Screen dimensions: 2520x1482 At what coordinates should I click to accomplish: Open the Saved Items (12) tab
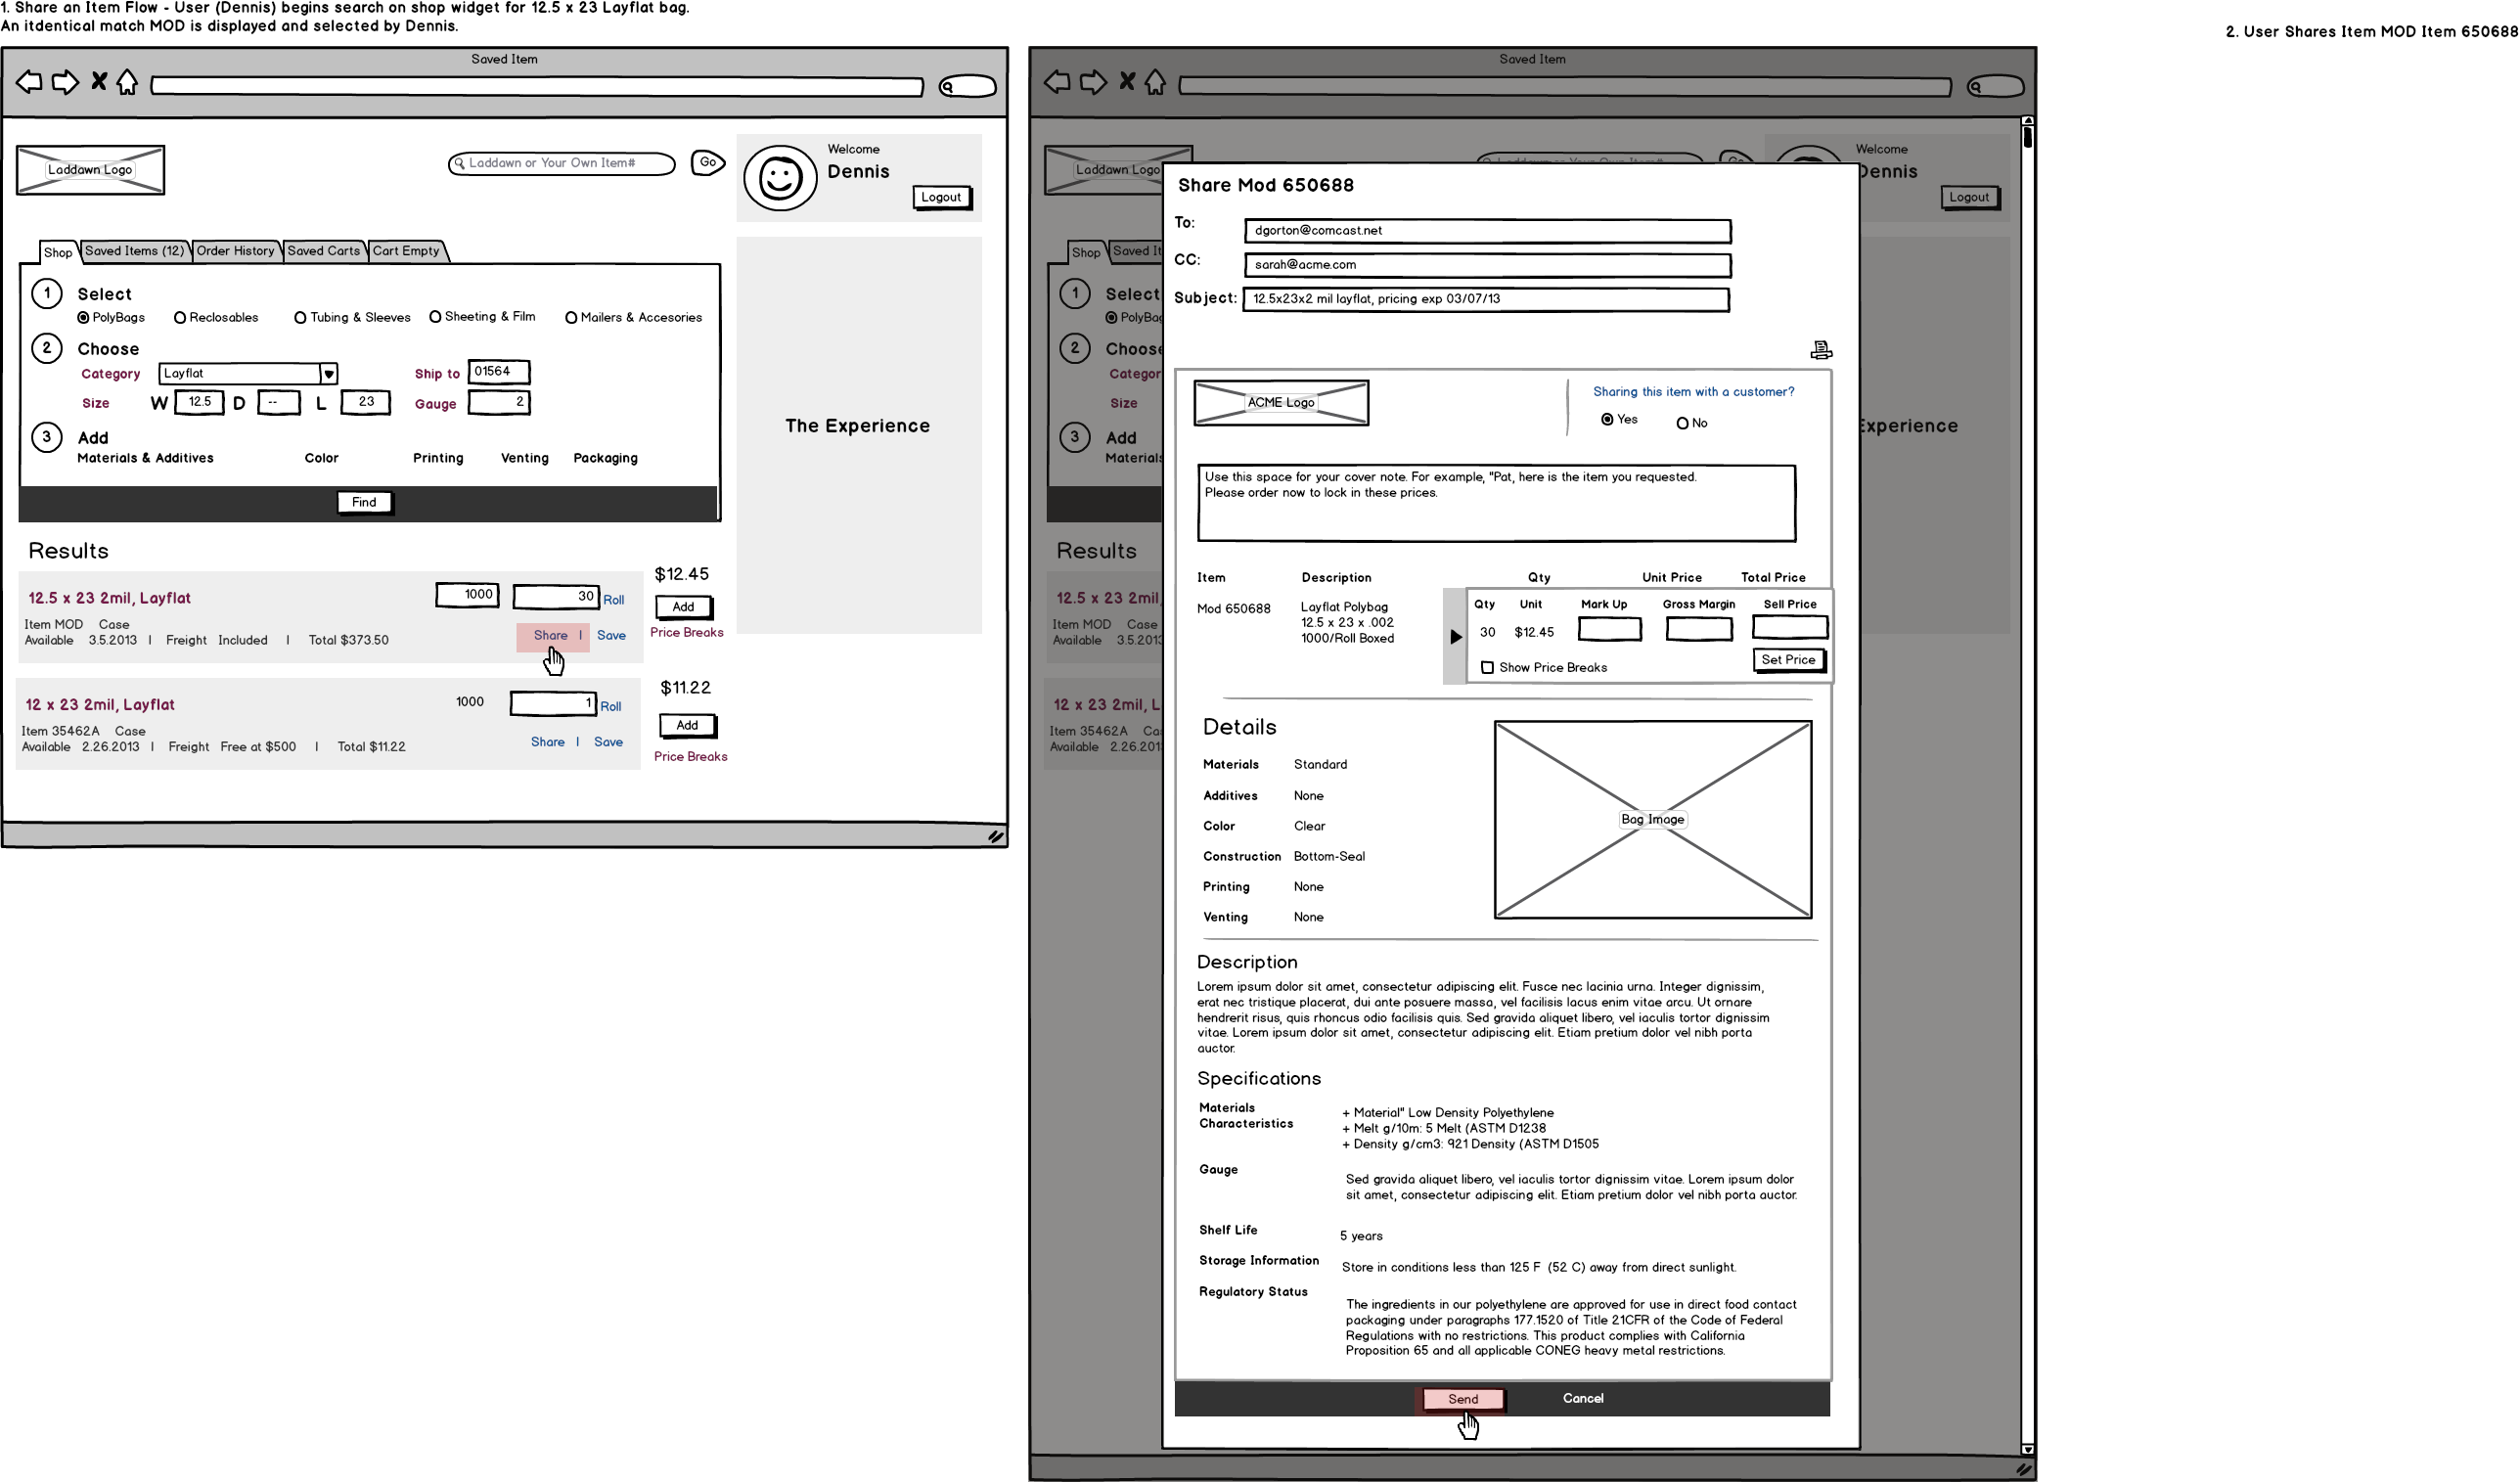(134, 251)
